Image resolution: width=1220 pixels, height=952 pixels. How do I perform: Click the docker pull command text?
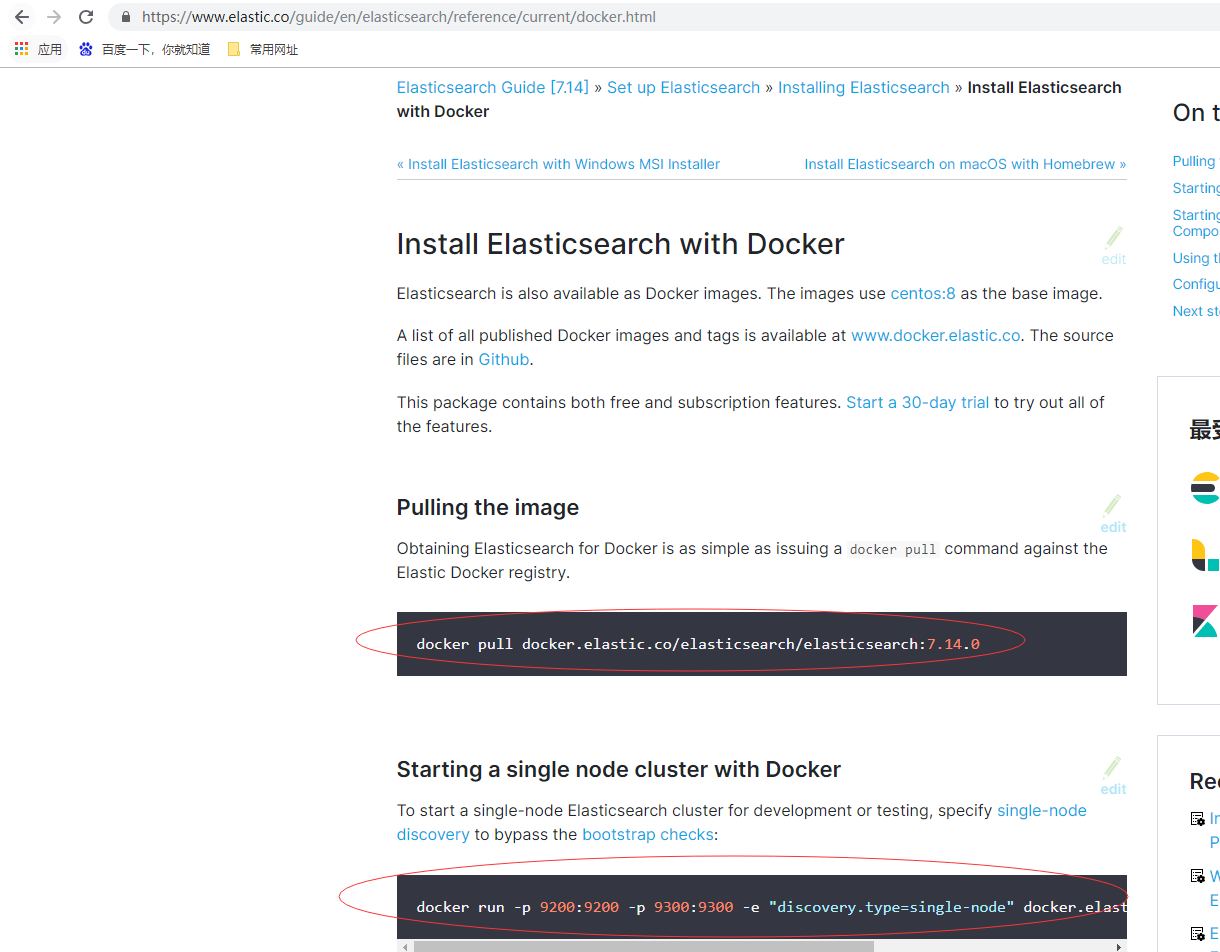(x=698, y=644)
